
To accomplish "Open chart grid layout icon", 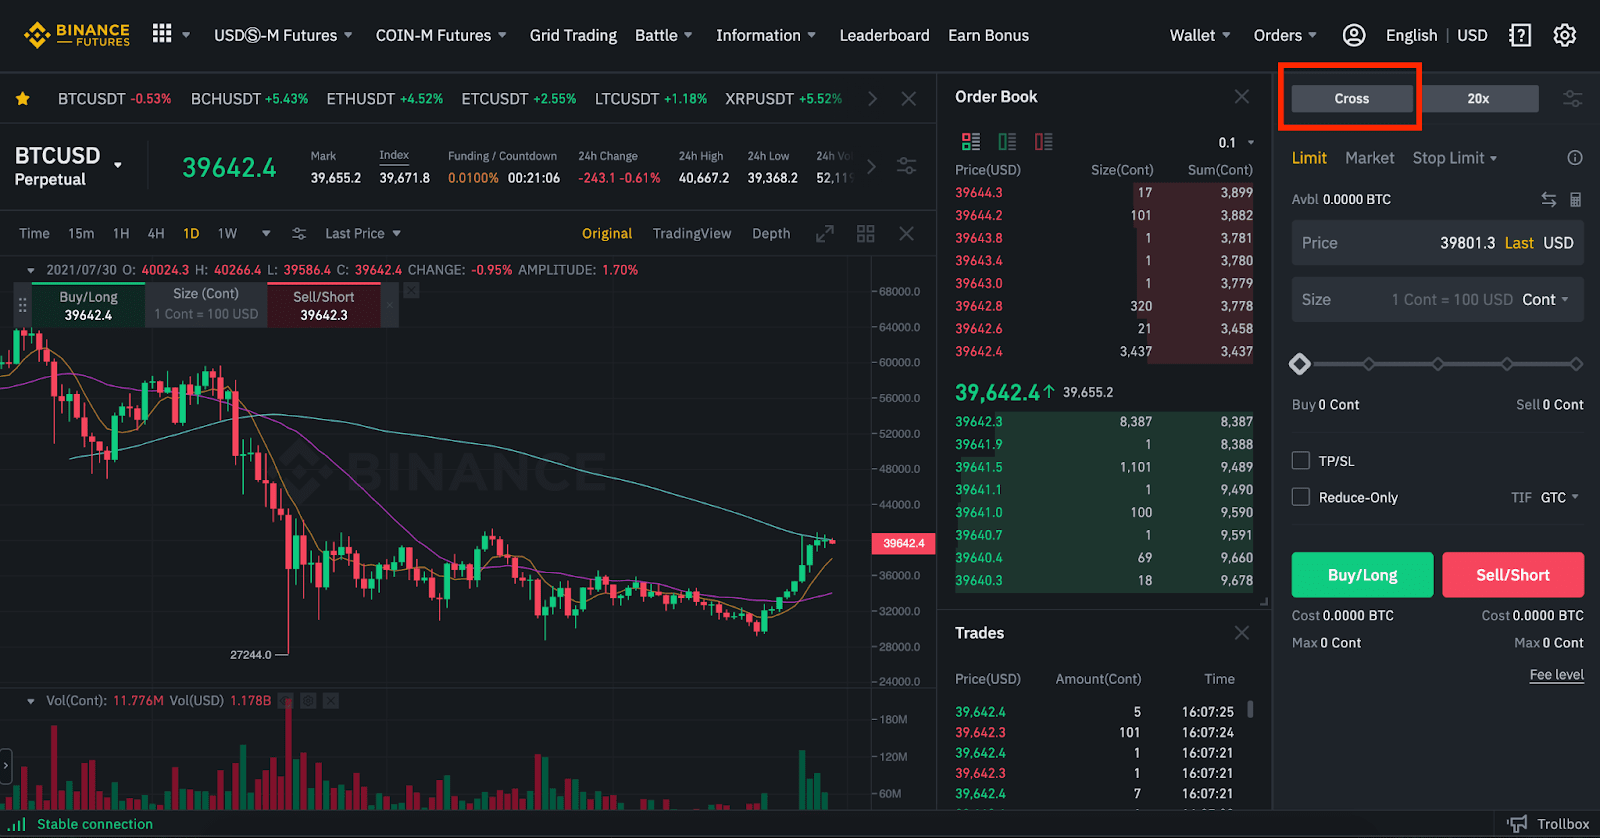I will 866,233.
